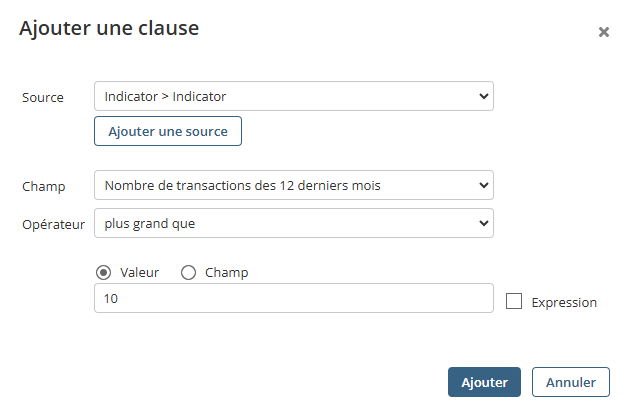
Task: Click the Expression label text
Action: 564,303
